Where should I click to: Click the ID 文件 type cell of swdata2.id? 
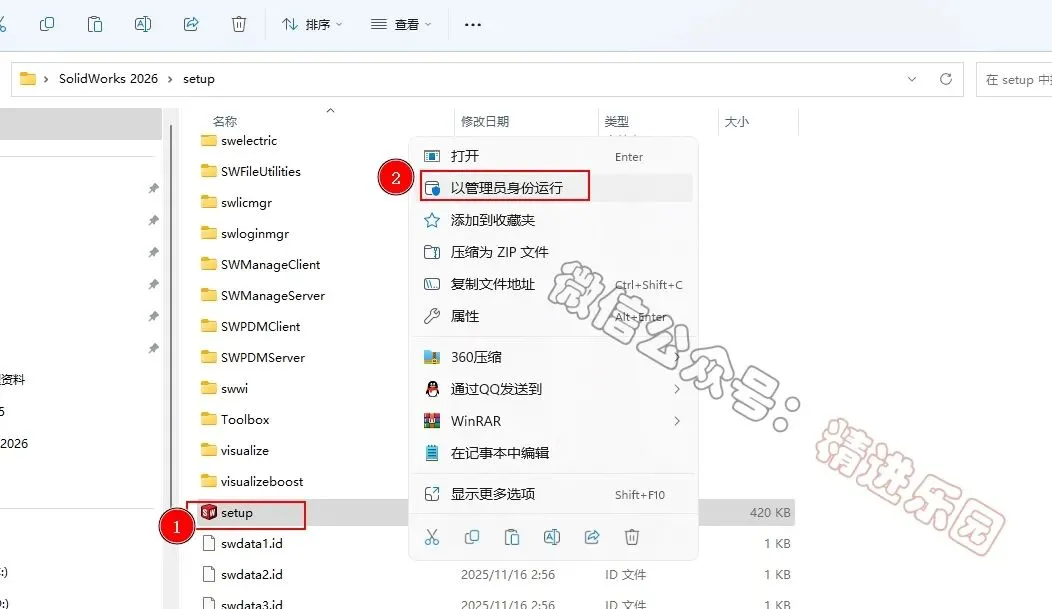(625, 575)
